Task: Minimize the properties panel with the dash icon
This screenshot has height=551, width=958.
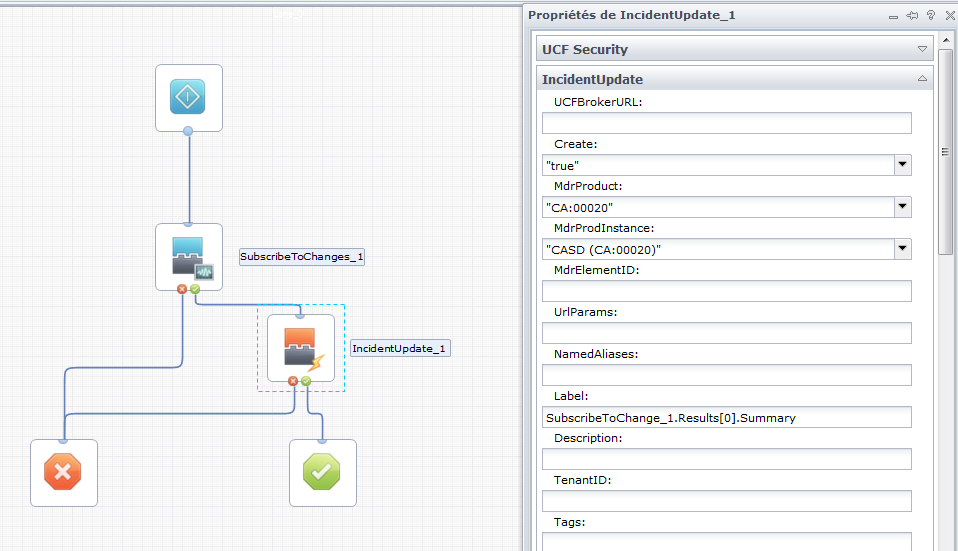Action: (x=894, y=15)
